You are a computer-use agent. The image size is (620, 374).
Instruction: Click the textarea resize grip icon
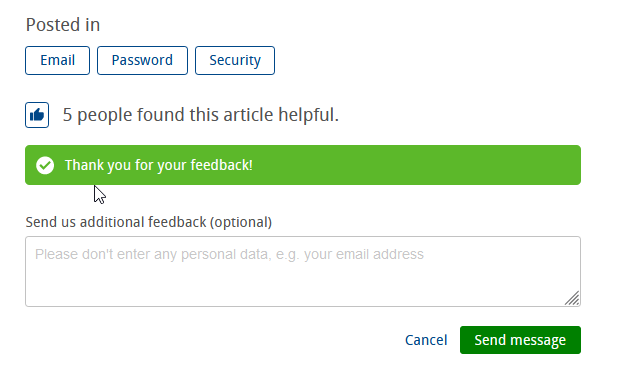pyautogui.click(x=572, y=298)
